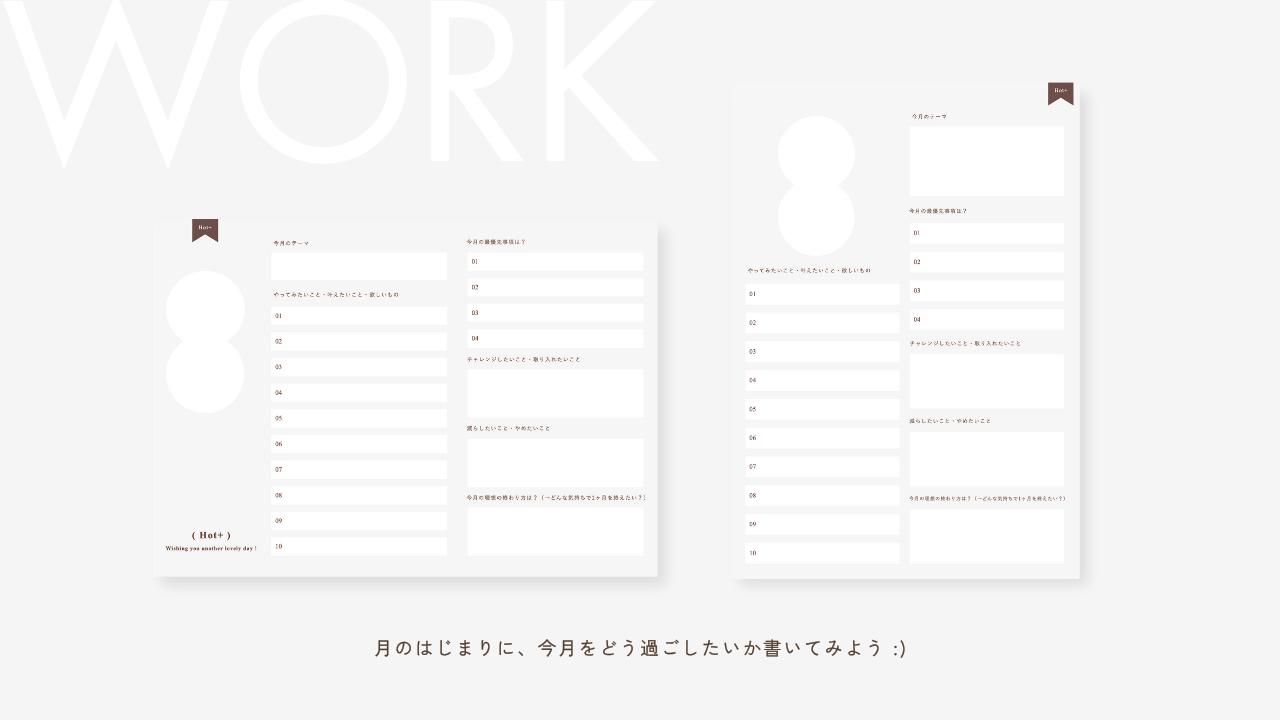Click the チャレンジしたいこと box on the portrait planner

(x=986, y=381)
